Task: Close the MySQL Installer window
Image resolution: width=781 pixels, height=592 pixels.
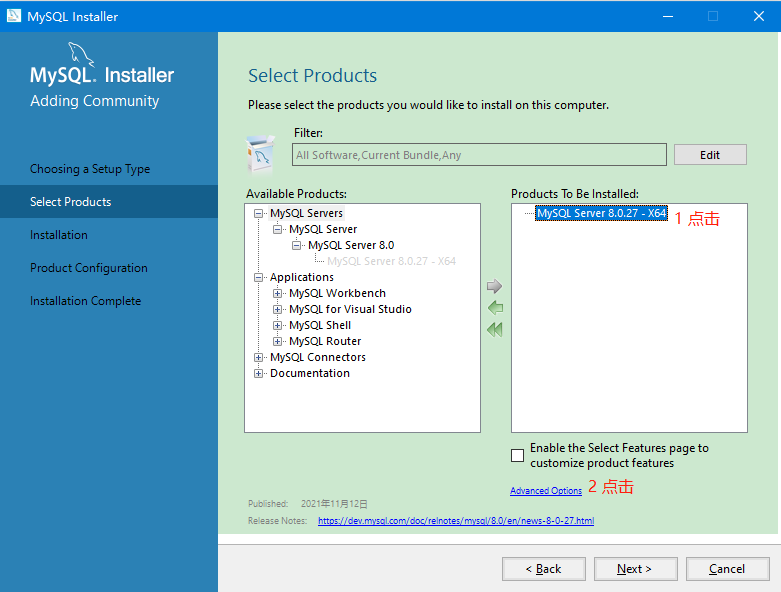Action: click(759, 16)
